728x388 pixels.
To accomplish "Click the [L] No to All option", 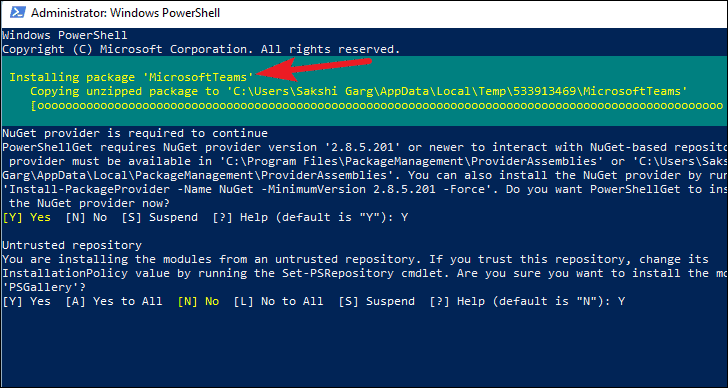I will pyautogui.click(x=279, y=301).
